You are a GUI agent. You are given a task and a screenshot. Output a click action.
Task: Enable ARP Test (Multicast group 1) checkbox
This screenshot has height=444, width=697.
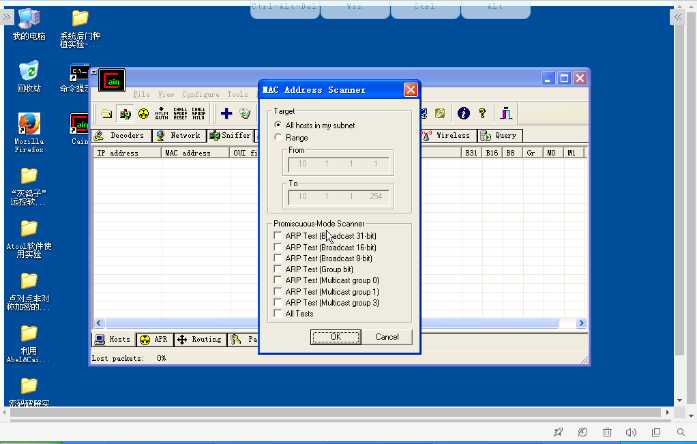tap(277, 292)
